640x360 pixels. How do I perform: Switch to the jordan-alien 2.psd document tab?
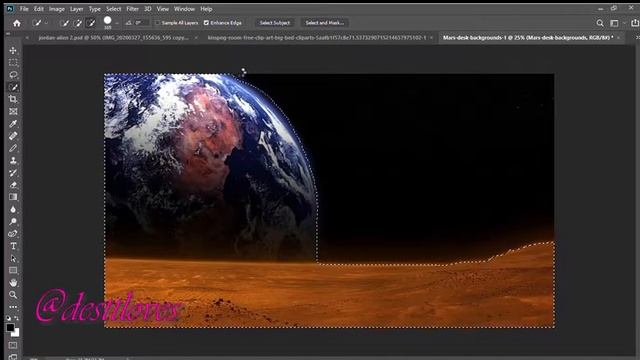coord(113,38)
